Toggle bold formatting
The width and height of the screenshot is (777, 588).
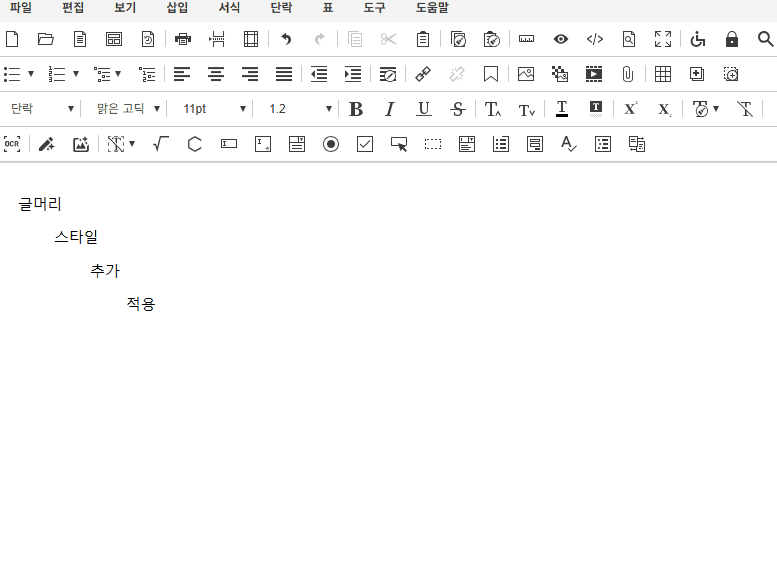(356, 109)
